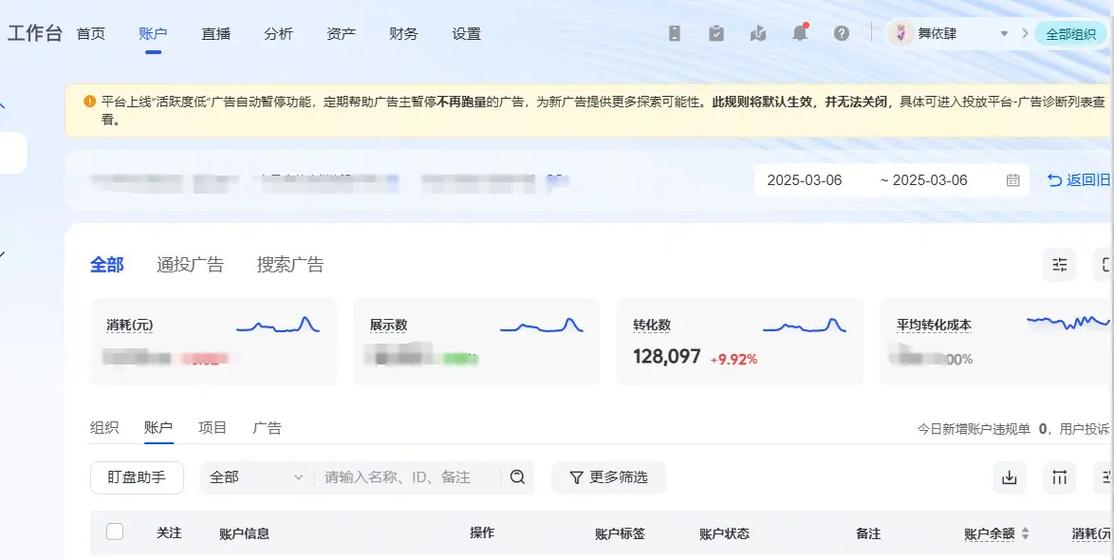This screenshot has height=560, width=1114.
Task: Open 财务 in top navigation
Action: click(x=404, y=33)
